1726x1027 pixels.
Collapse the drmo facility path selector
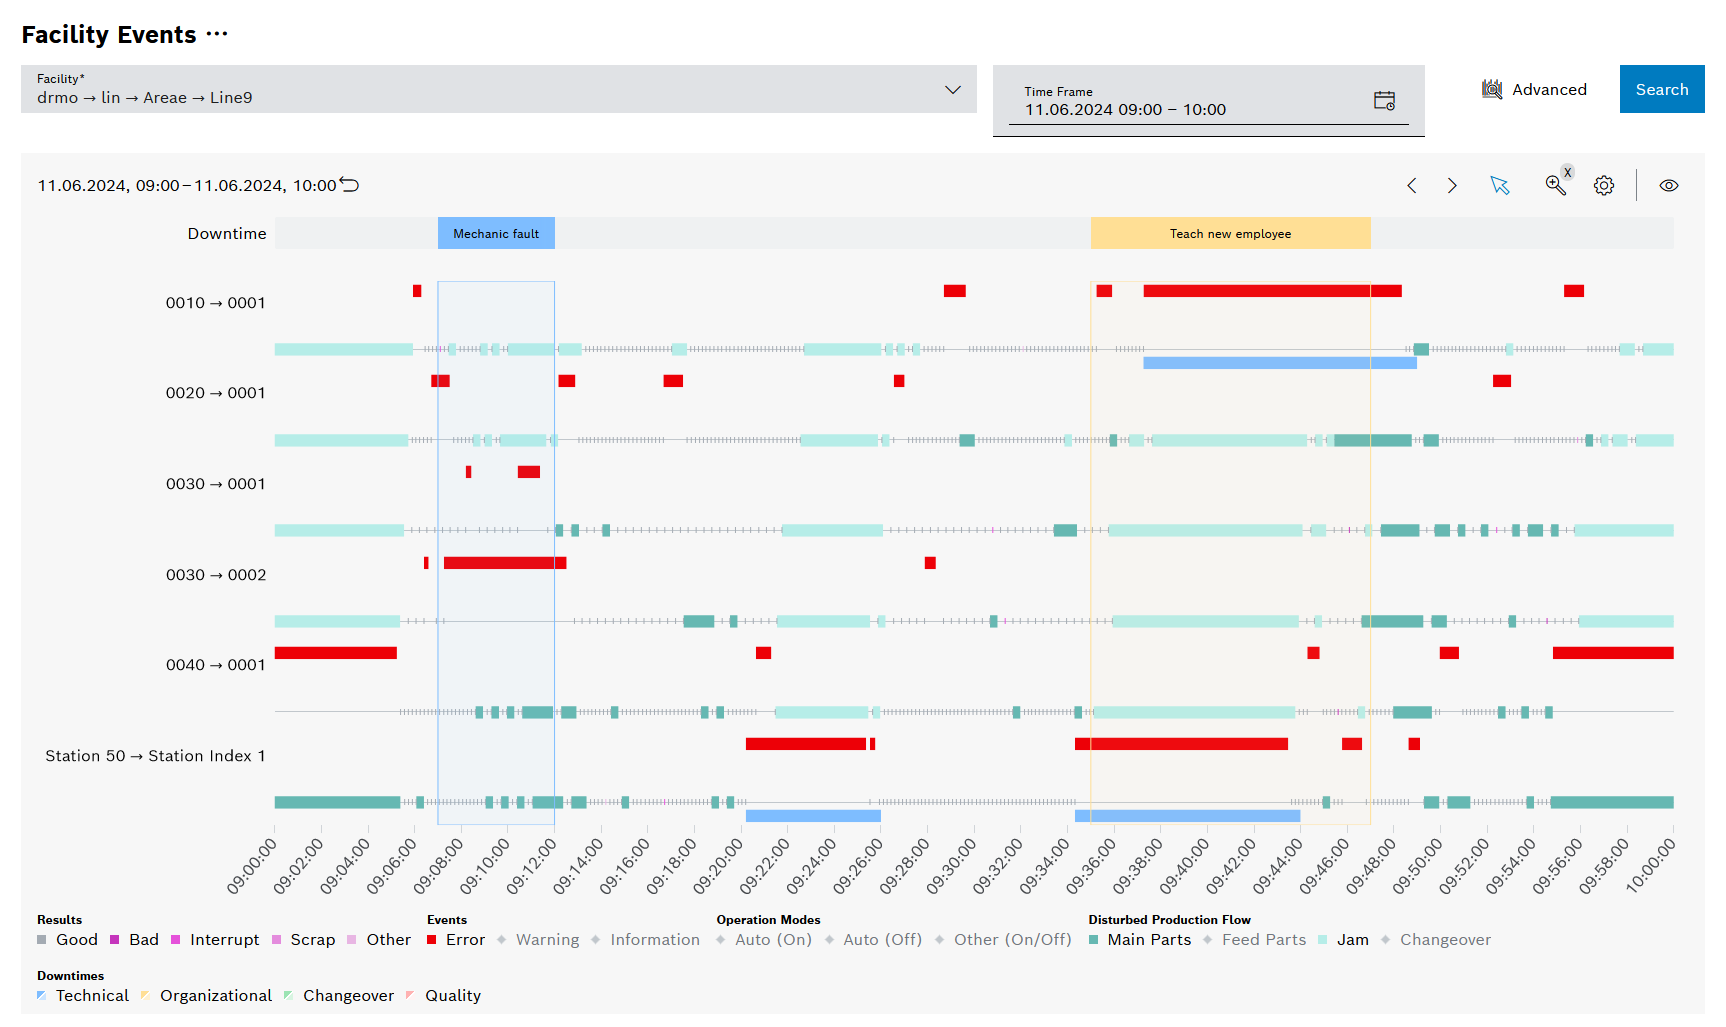click(952, 90)
